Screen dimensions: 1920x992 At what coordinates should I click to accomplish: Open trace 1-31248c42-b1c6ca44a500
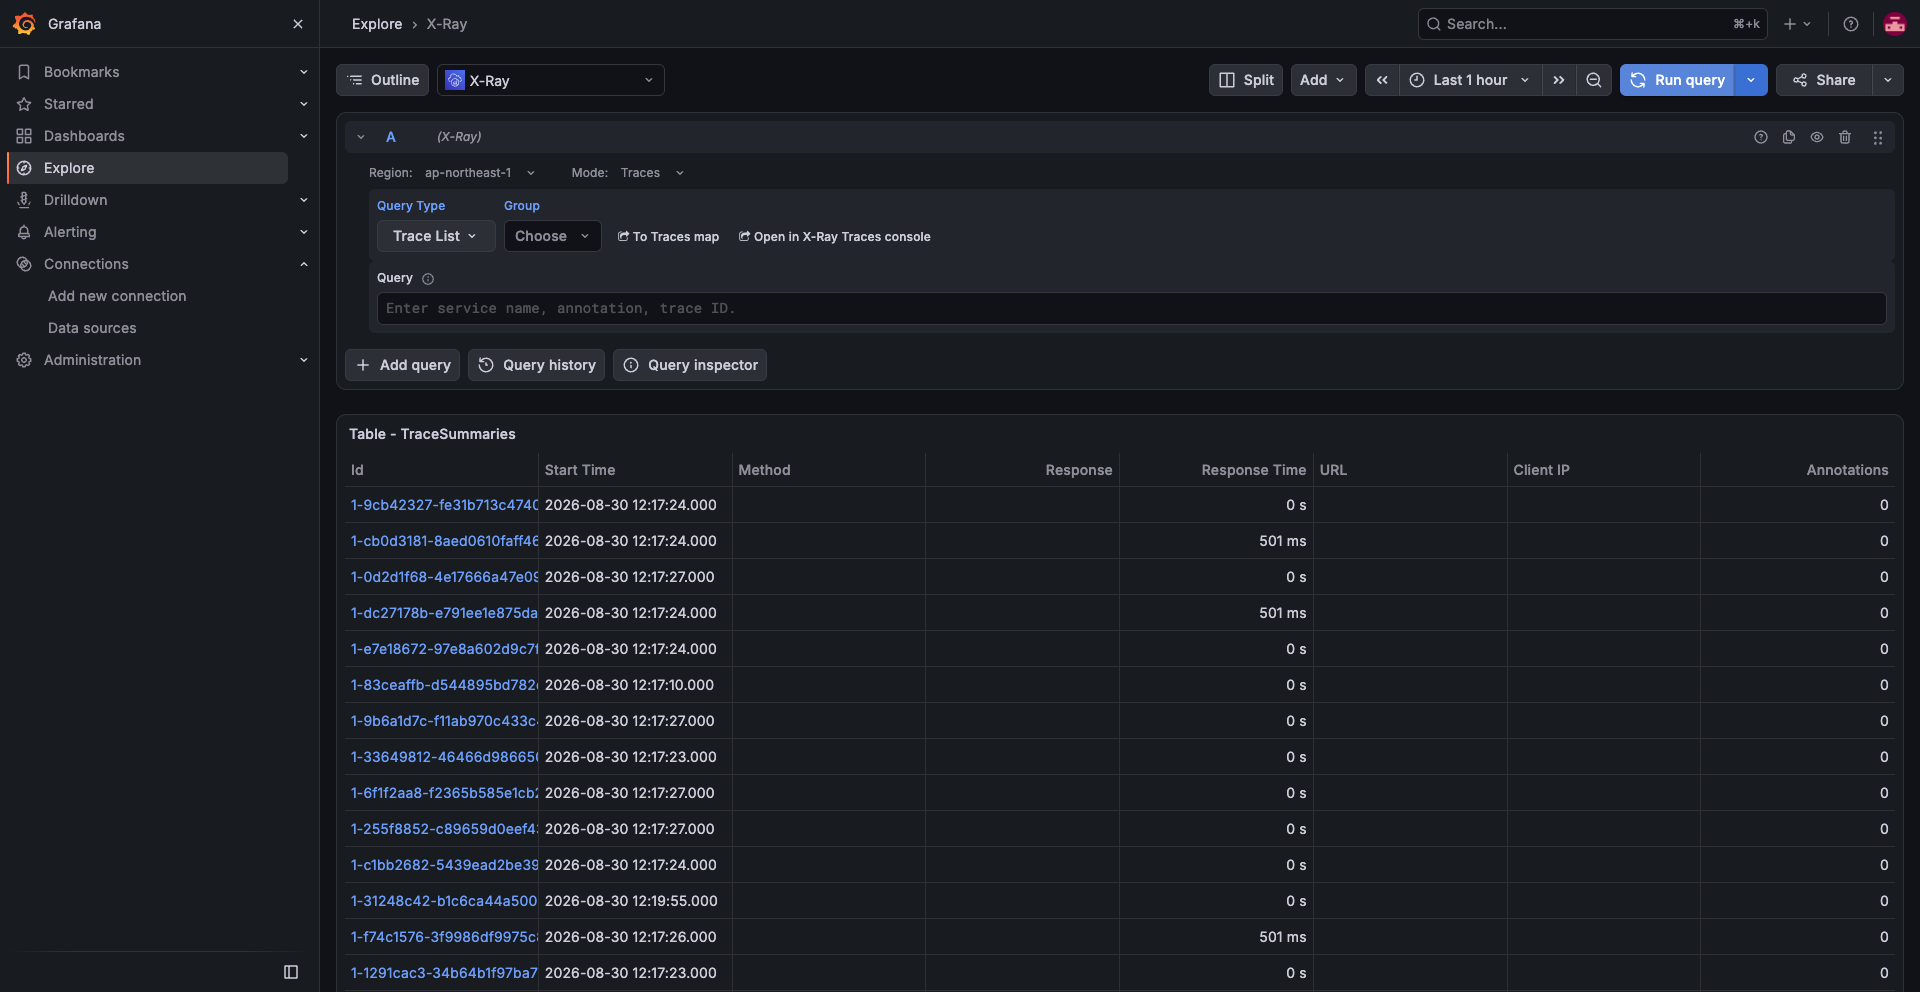[x=444, y=901]
